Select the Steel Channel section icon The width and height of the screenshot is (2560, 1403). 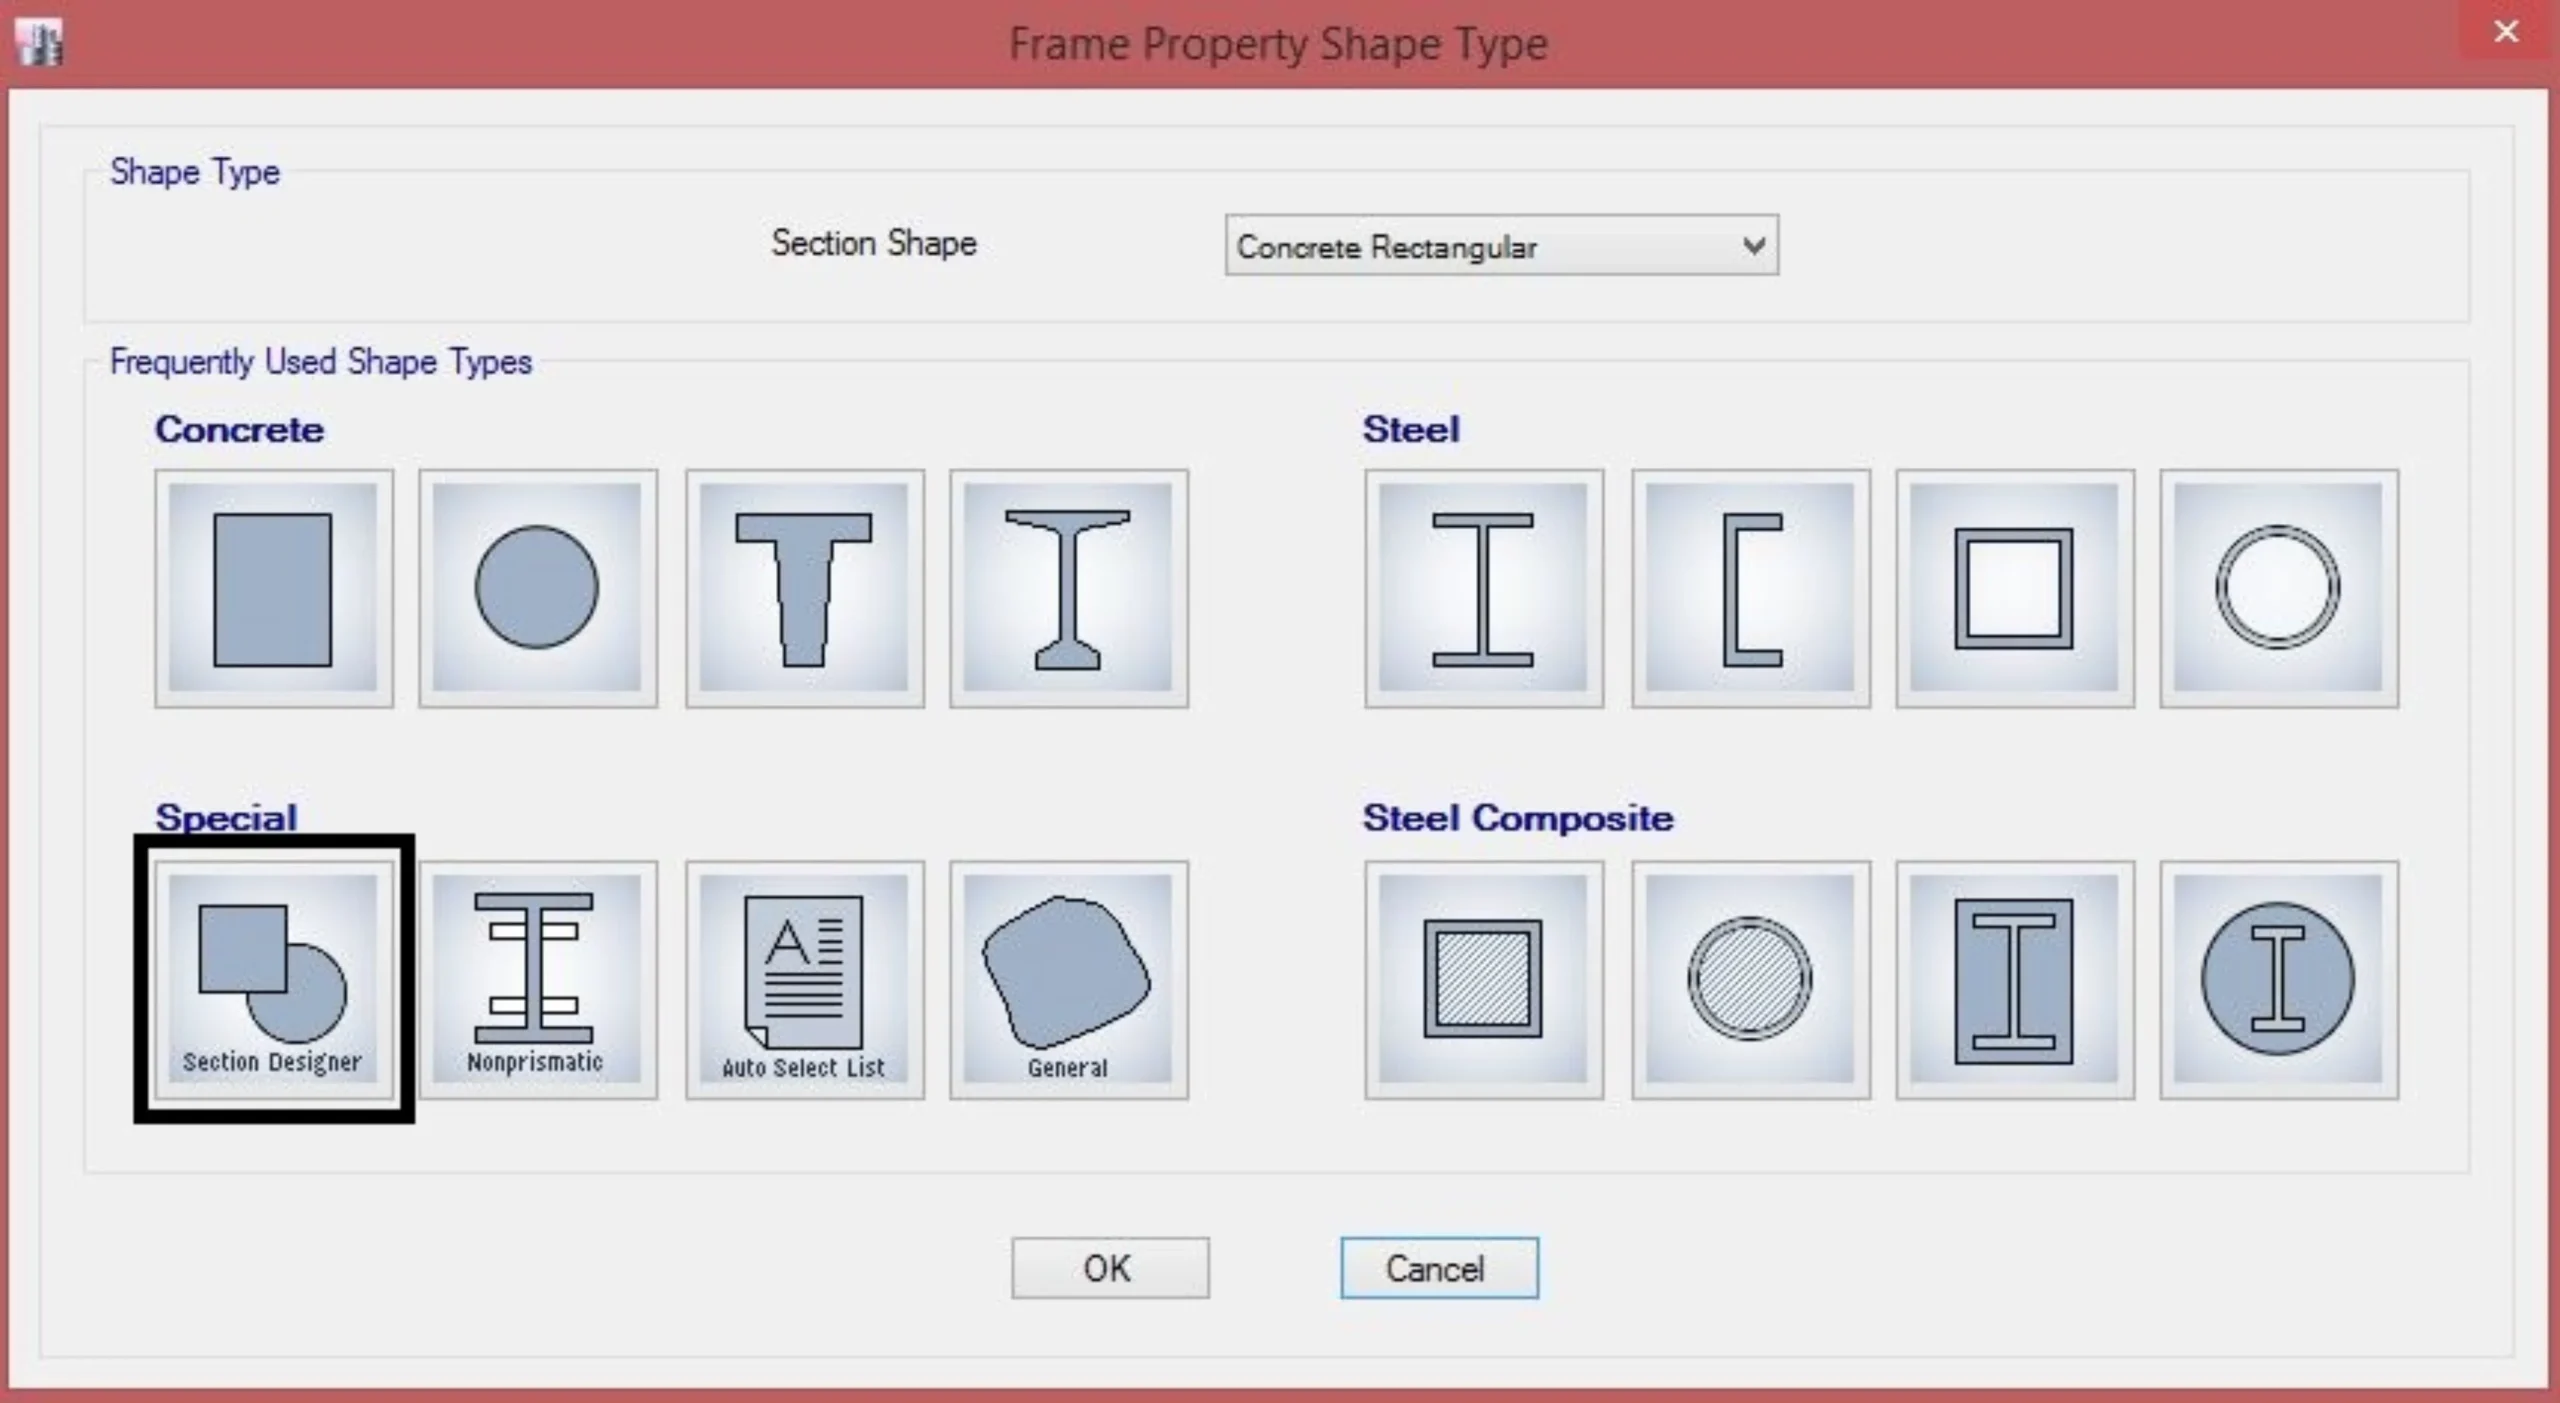tap(1750, 588)
